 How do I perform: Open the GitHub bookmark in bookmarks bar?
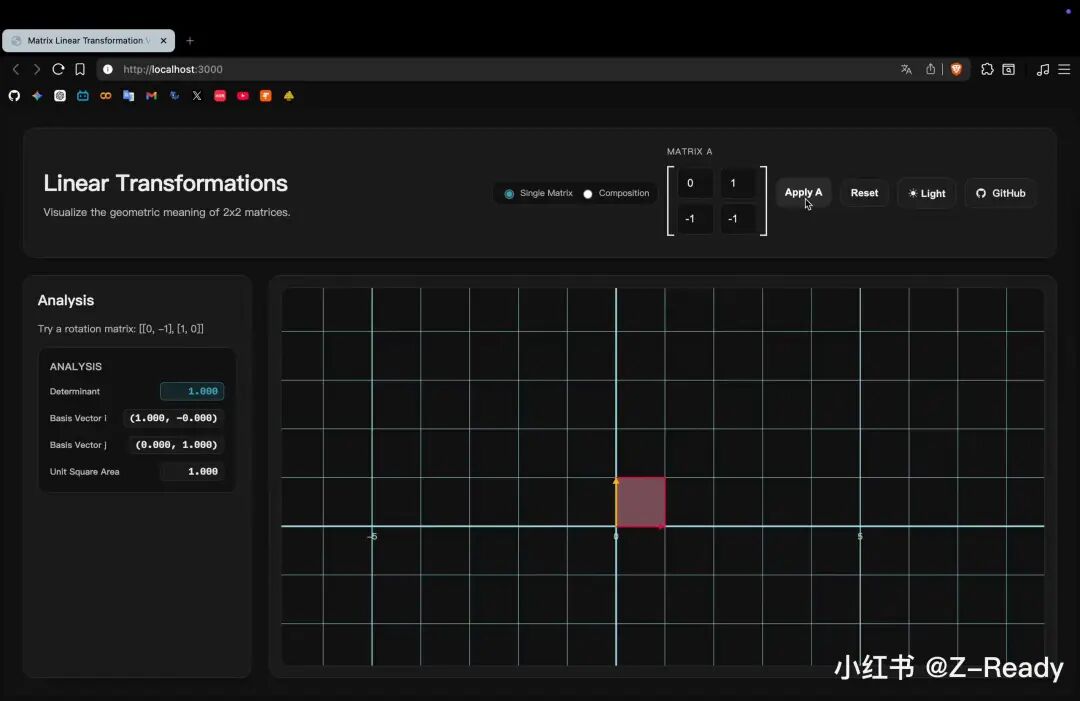[14, 96]
